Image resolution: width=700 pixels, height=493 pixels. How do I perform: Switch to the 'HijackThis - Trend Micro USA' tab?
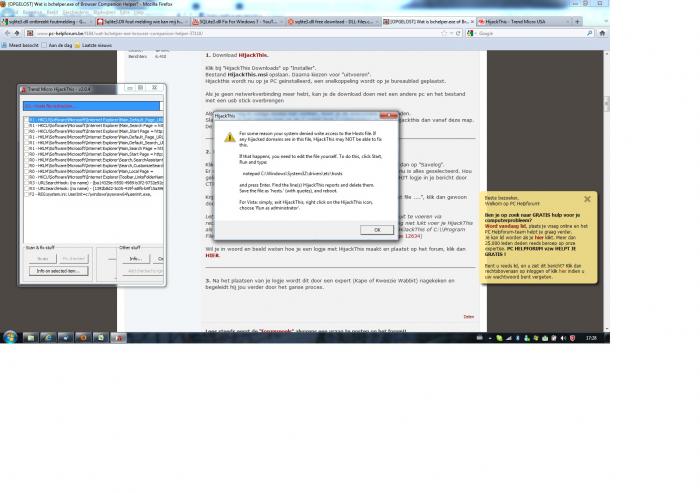523,21
